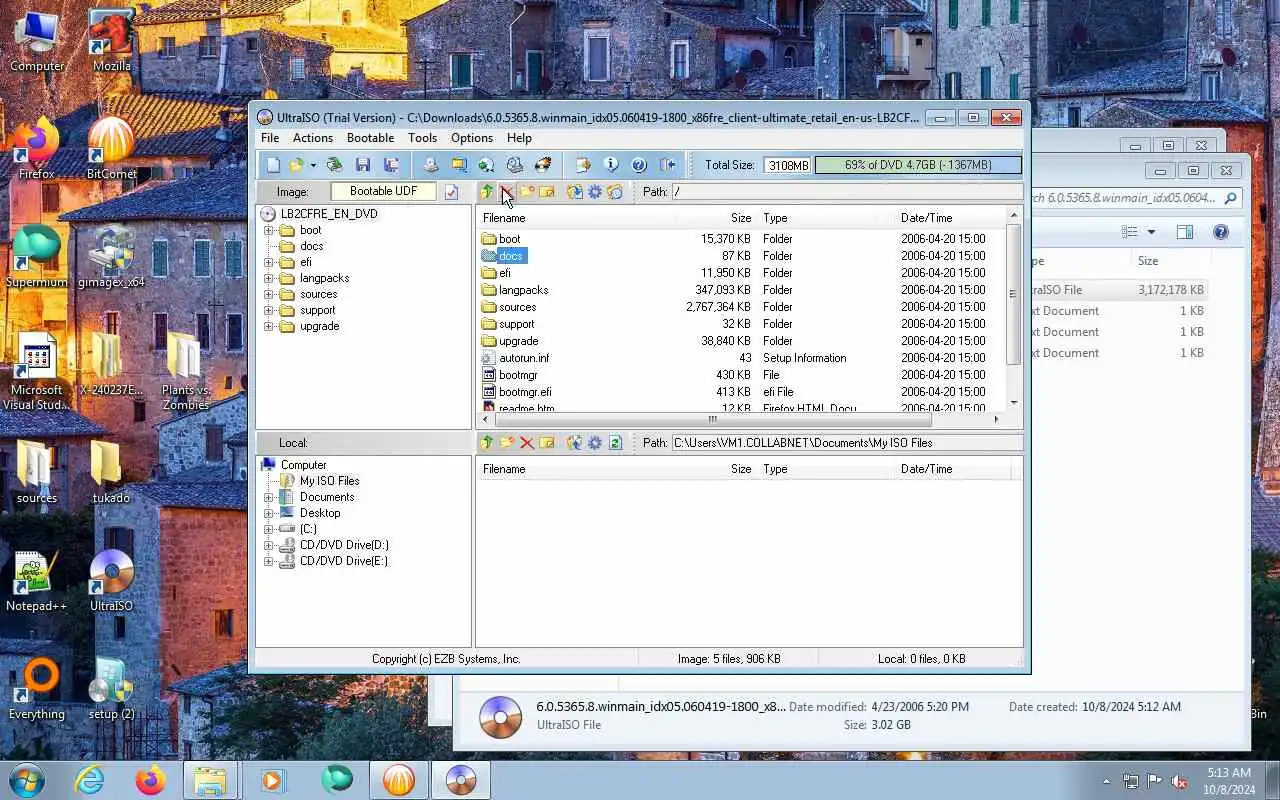Click the Refresh icon in Local toolbar
1280x800 pixels.
615,443
